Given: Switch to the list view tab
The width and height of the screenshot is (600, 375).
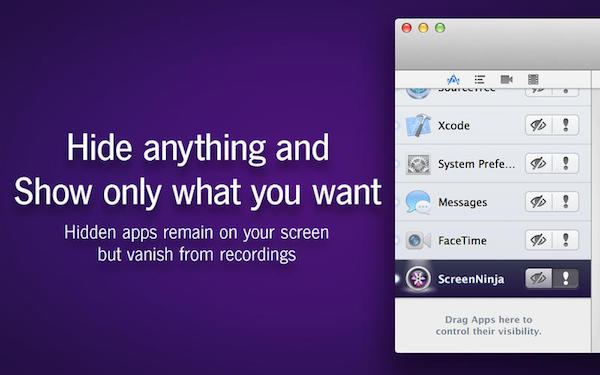Looking at the screenshot, I should 479,79.
